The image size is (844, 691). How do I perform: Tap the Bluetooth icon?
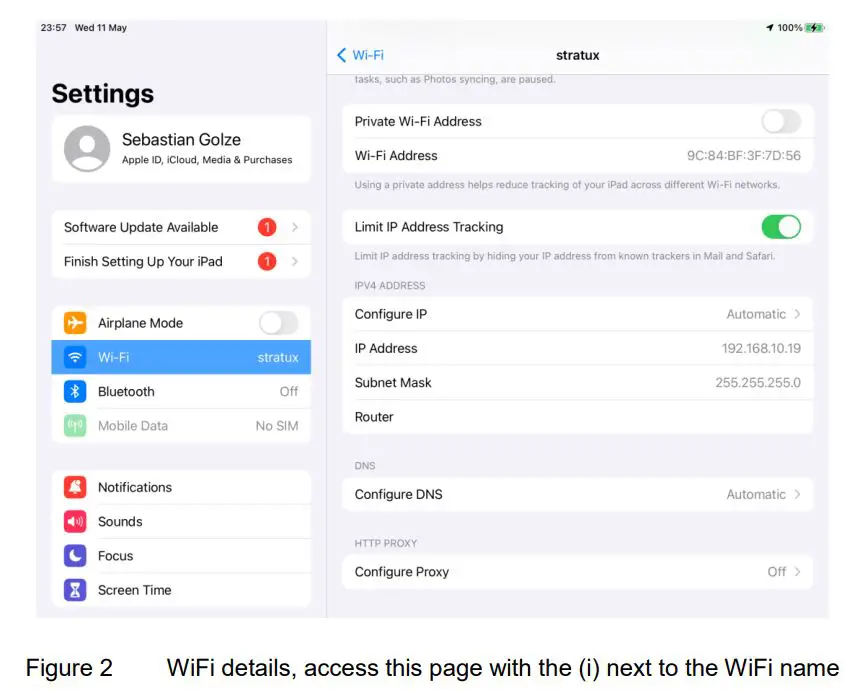[75, 391]
